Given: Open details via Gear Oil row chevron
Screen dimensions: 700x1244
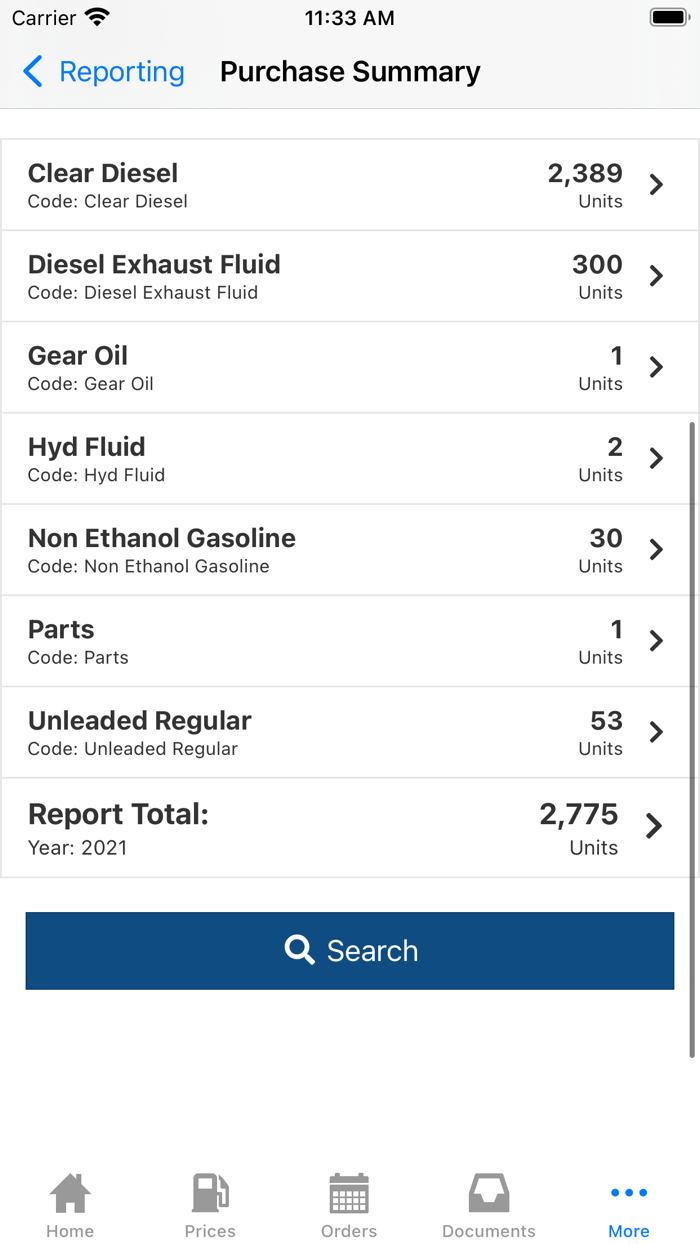Looking at the screenshot, I should [x=657, y=367].
